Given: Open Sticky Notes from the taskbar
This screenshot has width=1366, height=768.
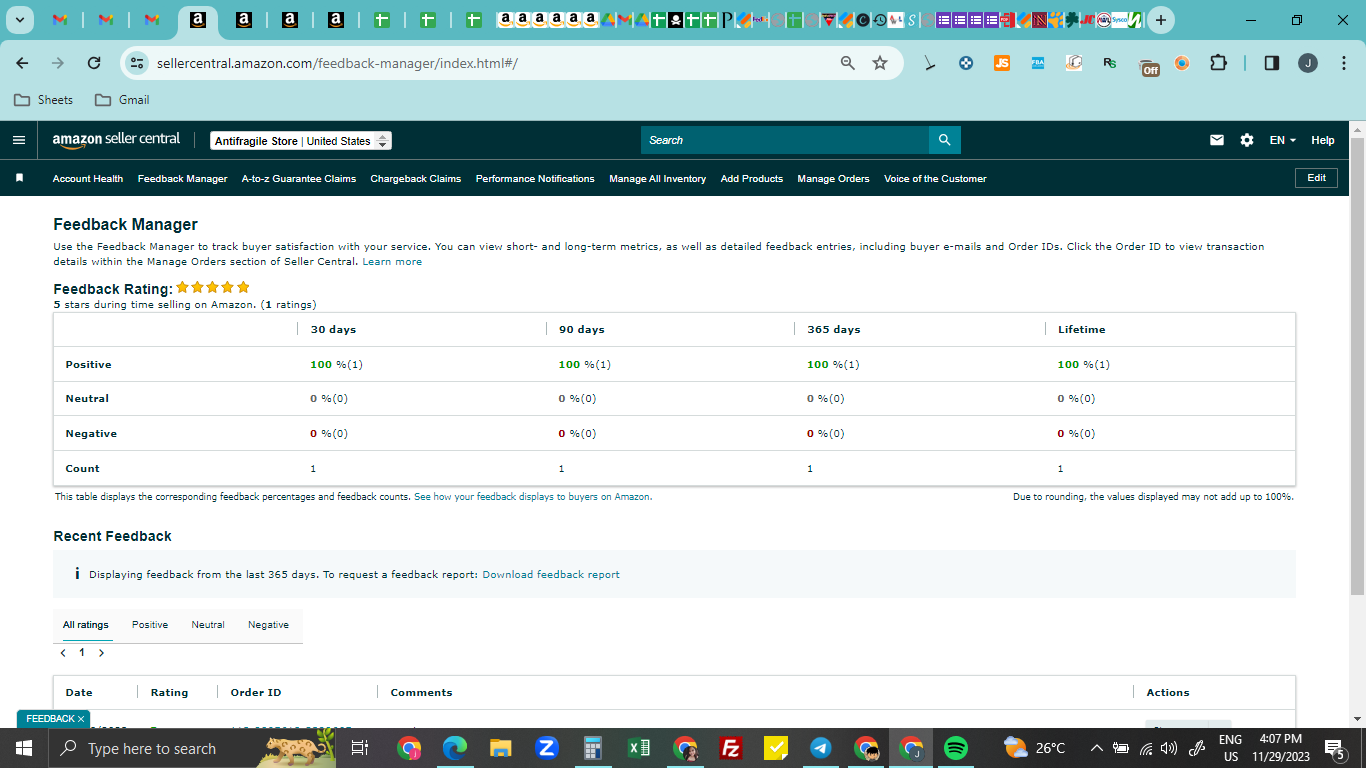Looking at the screenshot, I should click(776, 748).
